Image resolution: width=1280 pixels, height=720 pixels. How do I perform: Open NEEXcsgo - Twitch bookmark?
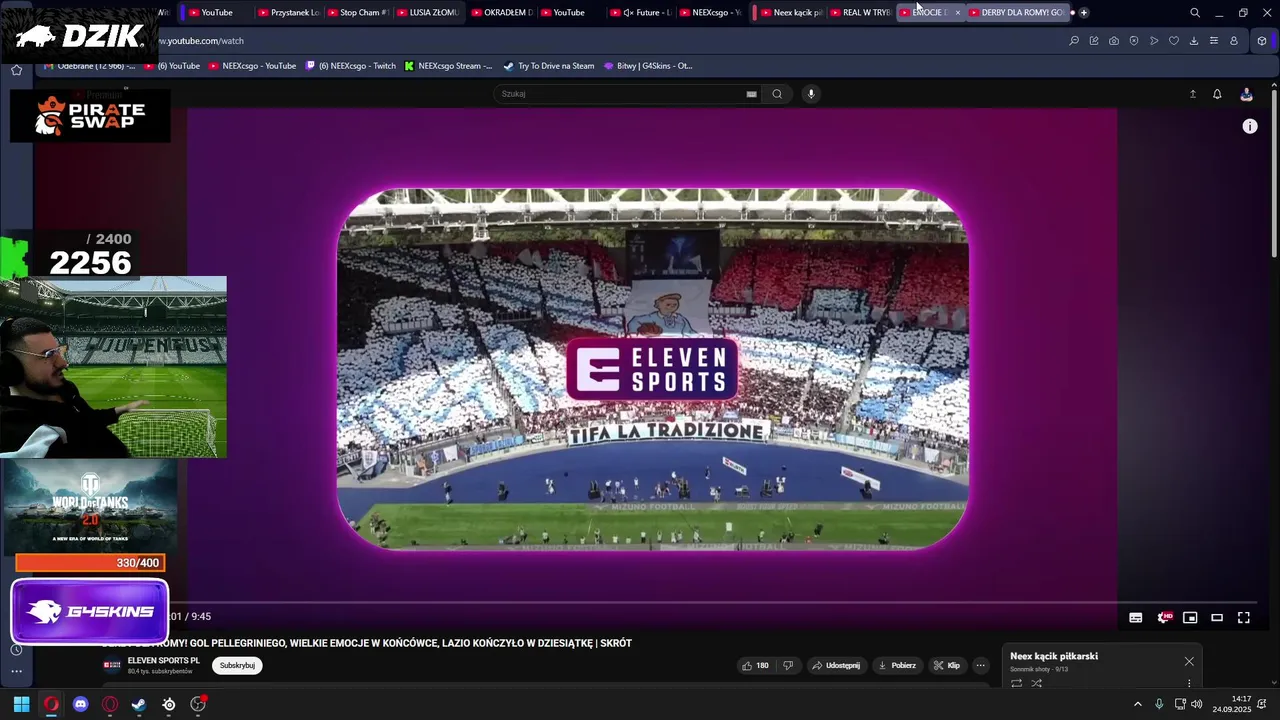(x=351, y=66)
